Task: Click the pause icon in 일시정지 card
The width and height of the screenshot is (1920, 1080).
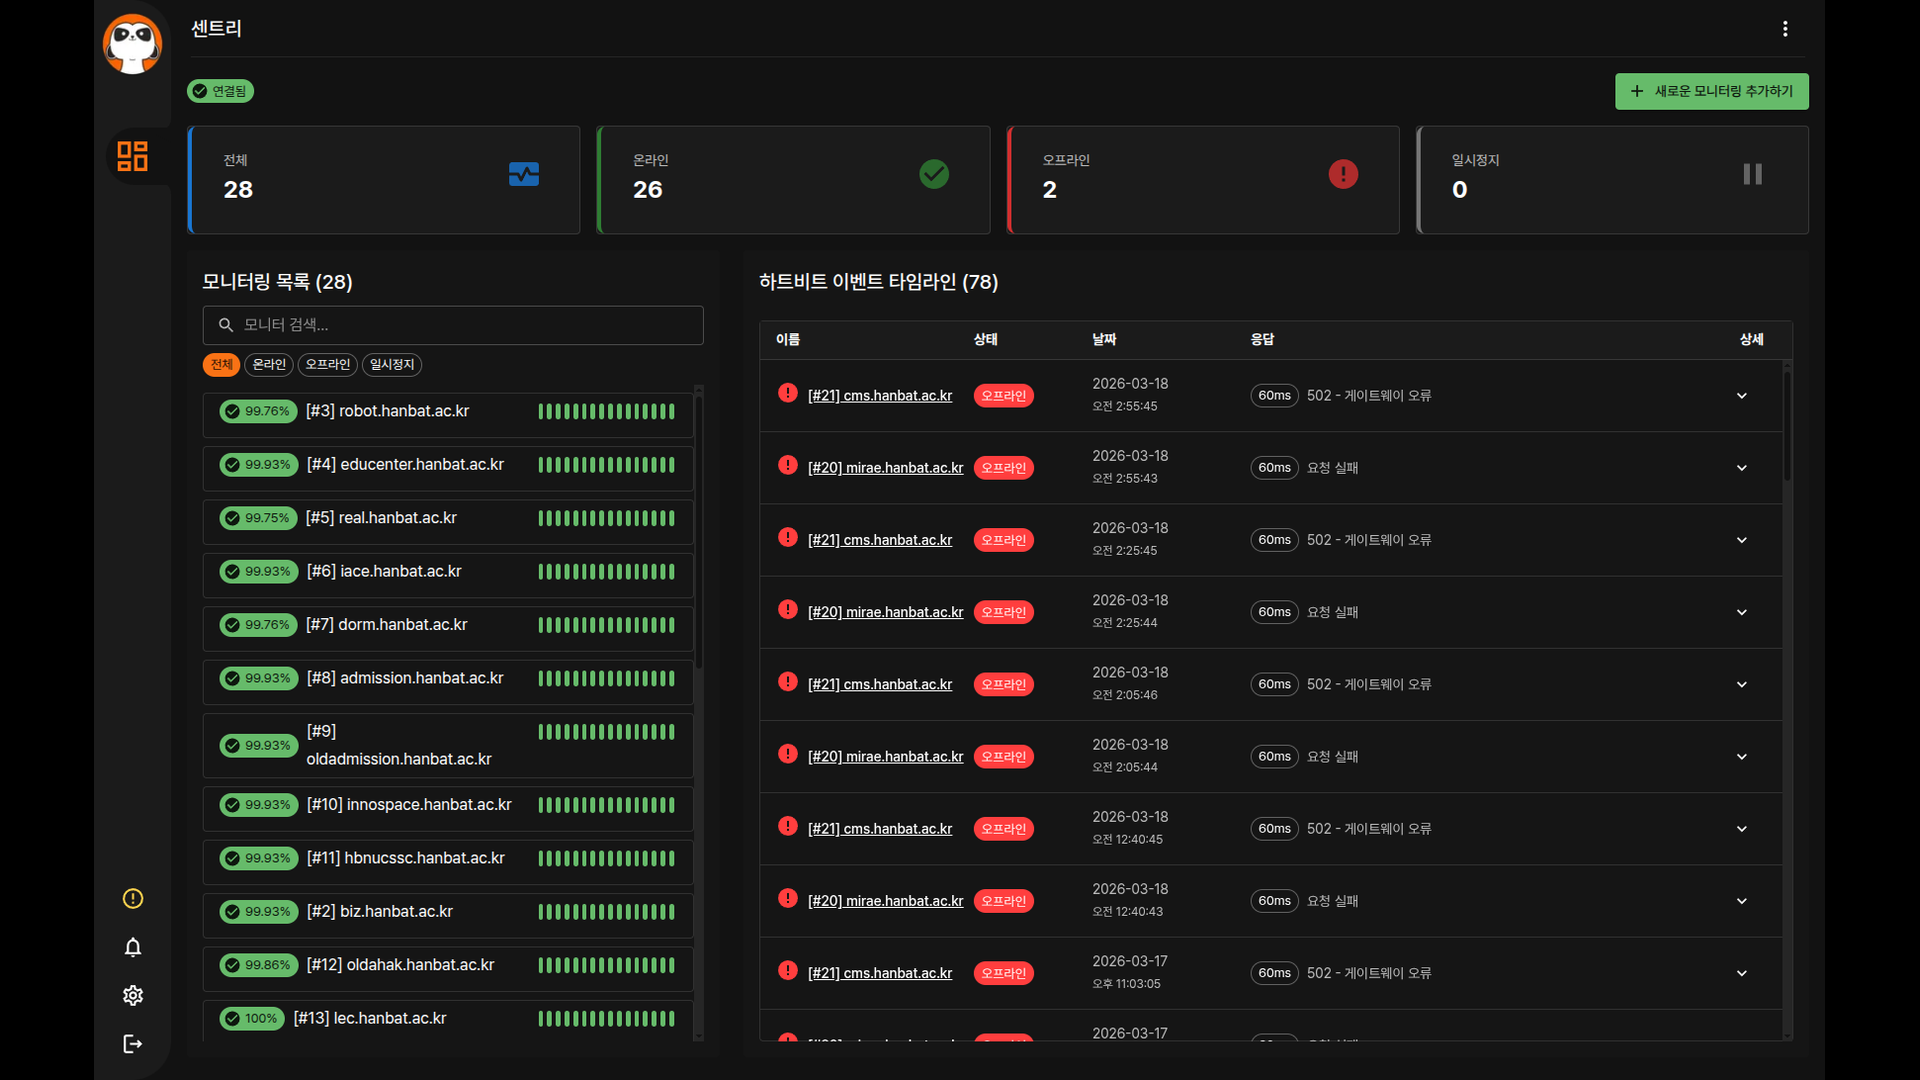Action: [x=1752, y=174]
